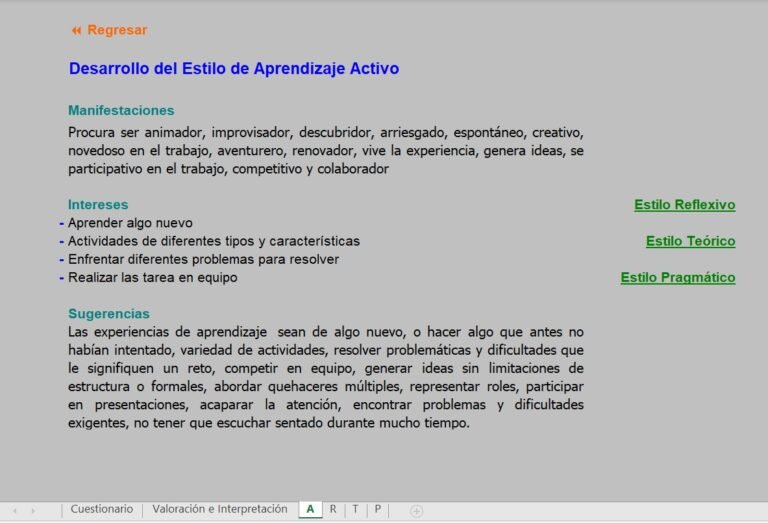Screen dimensions: 768x523
Task: Click Actividades de diferentes tipos y características
Action: tap(214, 241)
